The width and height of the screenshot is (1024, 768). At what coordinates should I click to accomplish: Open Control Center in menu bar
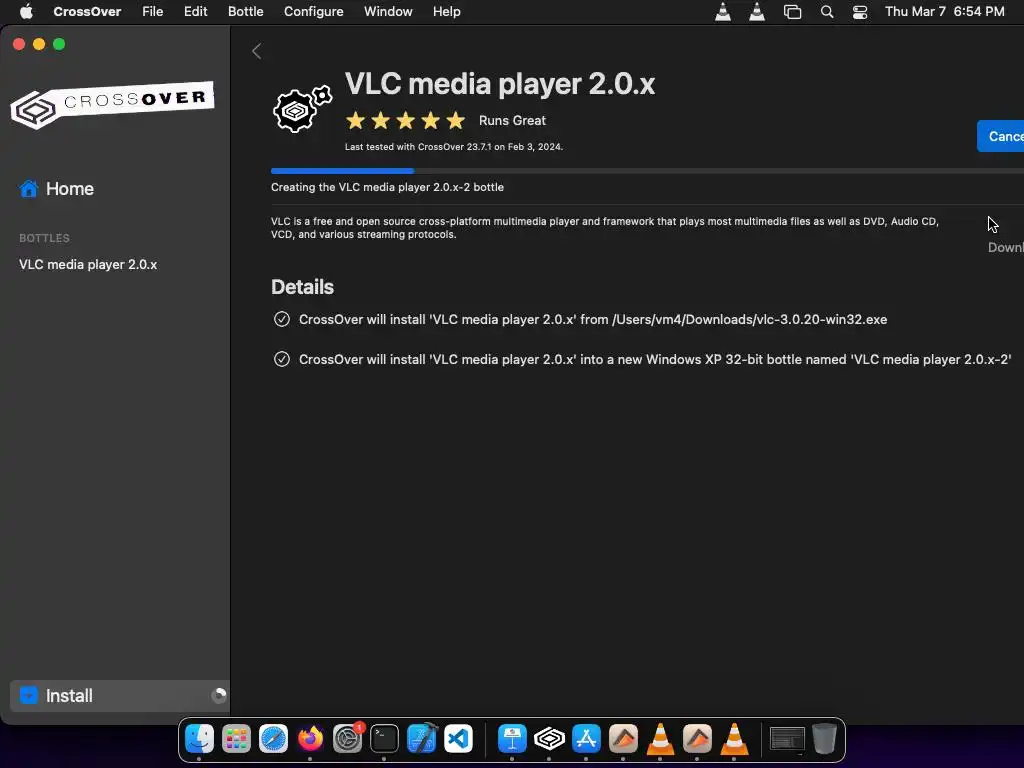click(x=860, y=12)
